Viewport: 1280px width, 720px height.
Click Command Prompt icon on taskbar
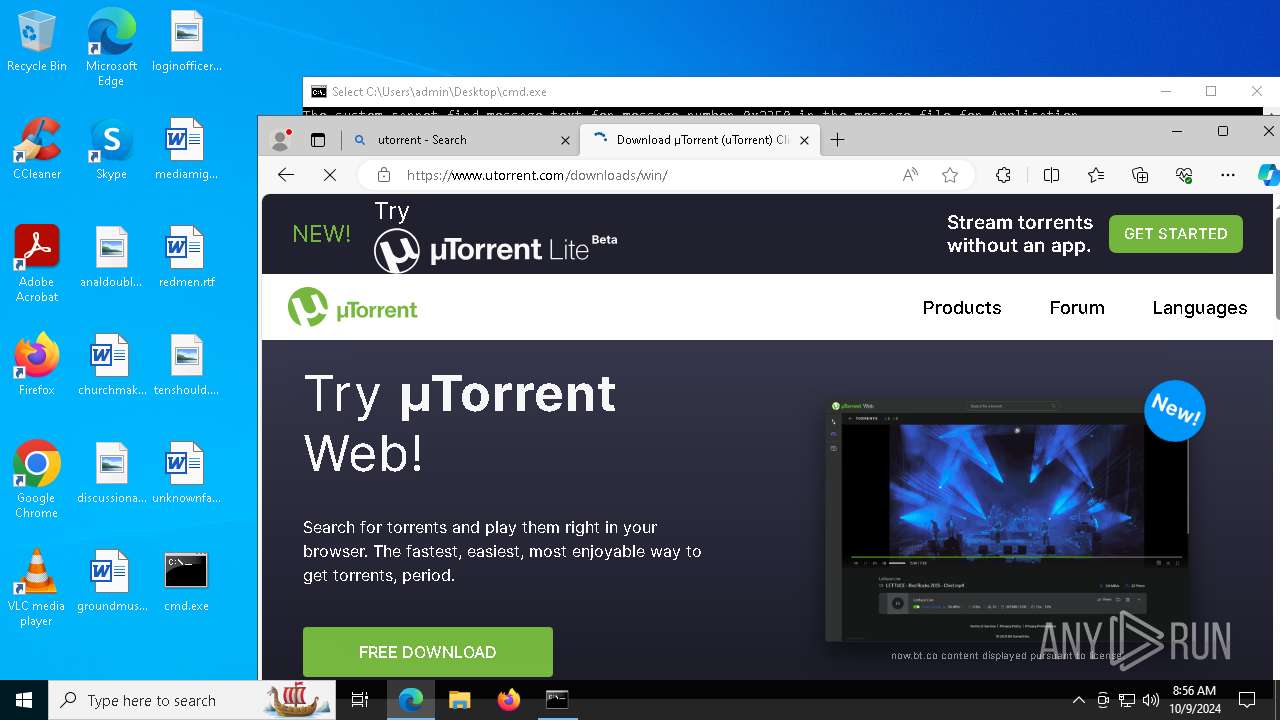click(x=557, y=700)
